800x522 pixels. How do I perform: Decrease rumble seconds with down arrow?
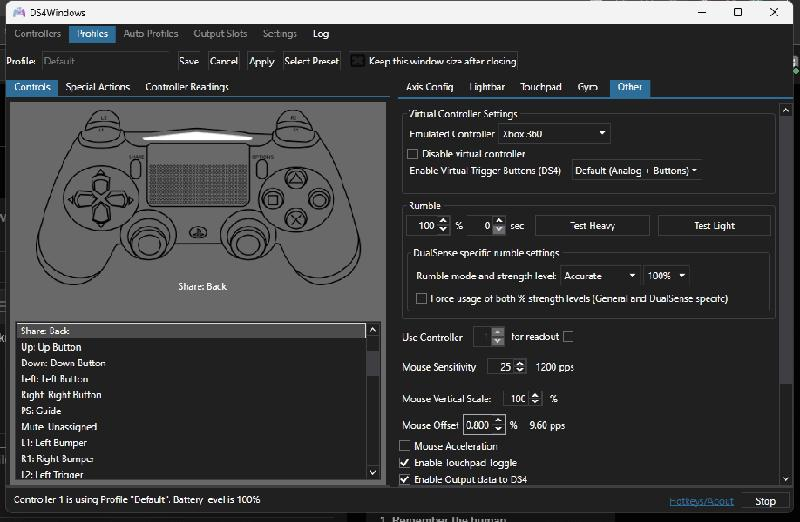(499, 230)
